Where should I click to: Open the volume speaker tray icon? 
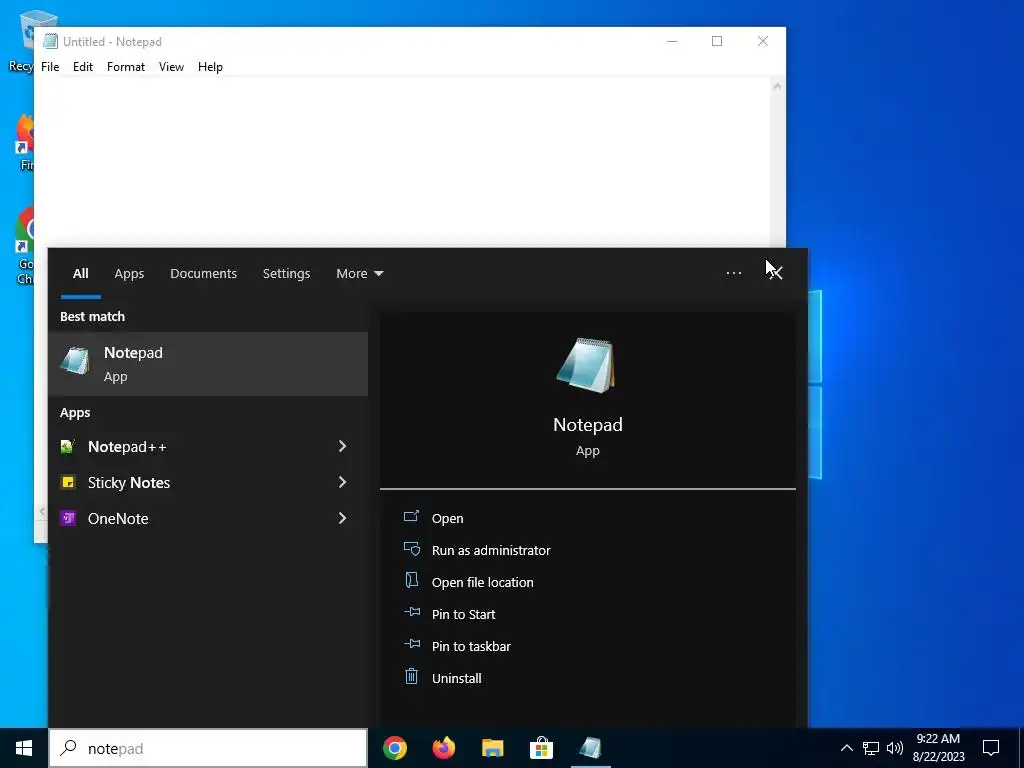pos(895,748)
